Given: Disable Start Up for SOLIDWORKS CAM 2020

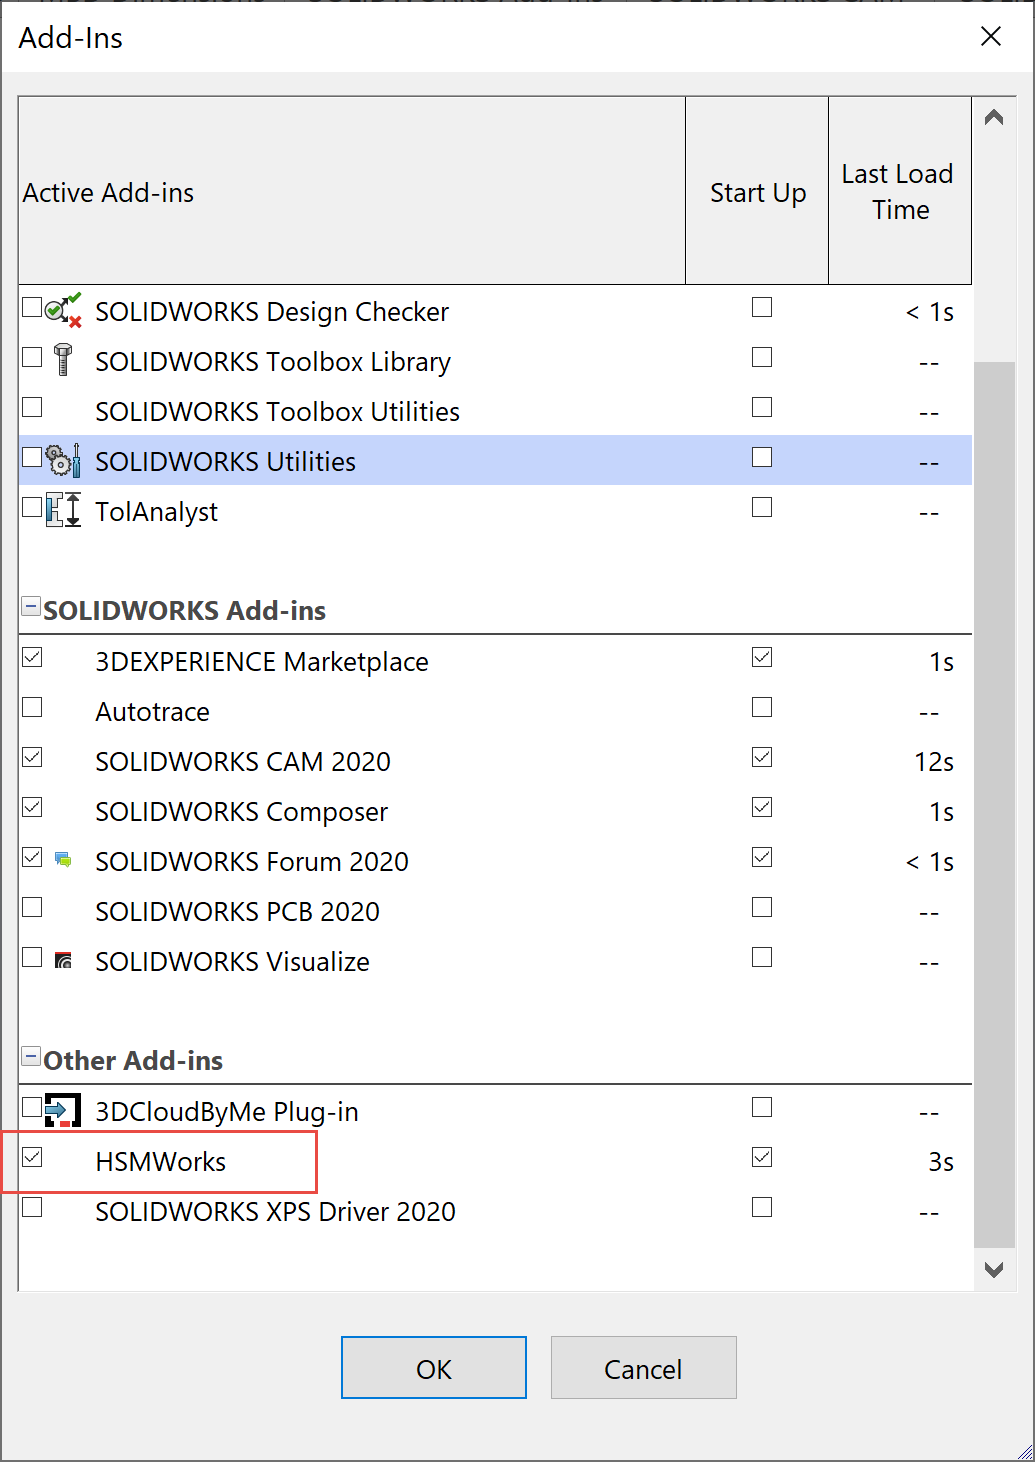Looking at the screenshot, I should [762, 757].
